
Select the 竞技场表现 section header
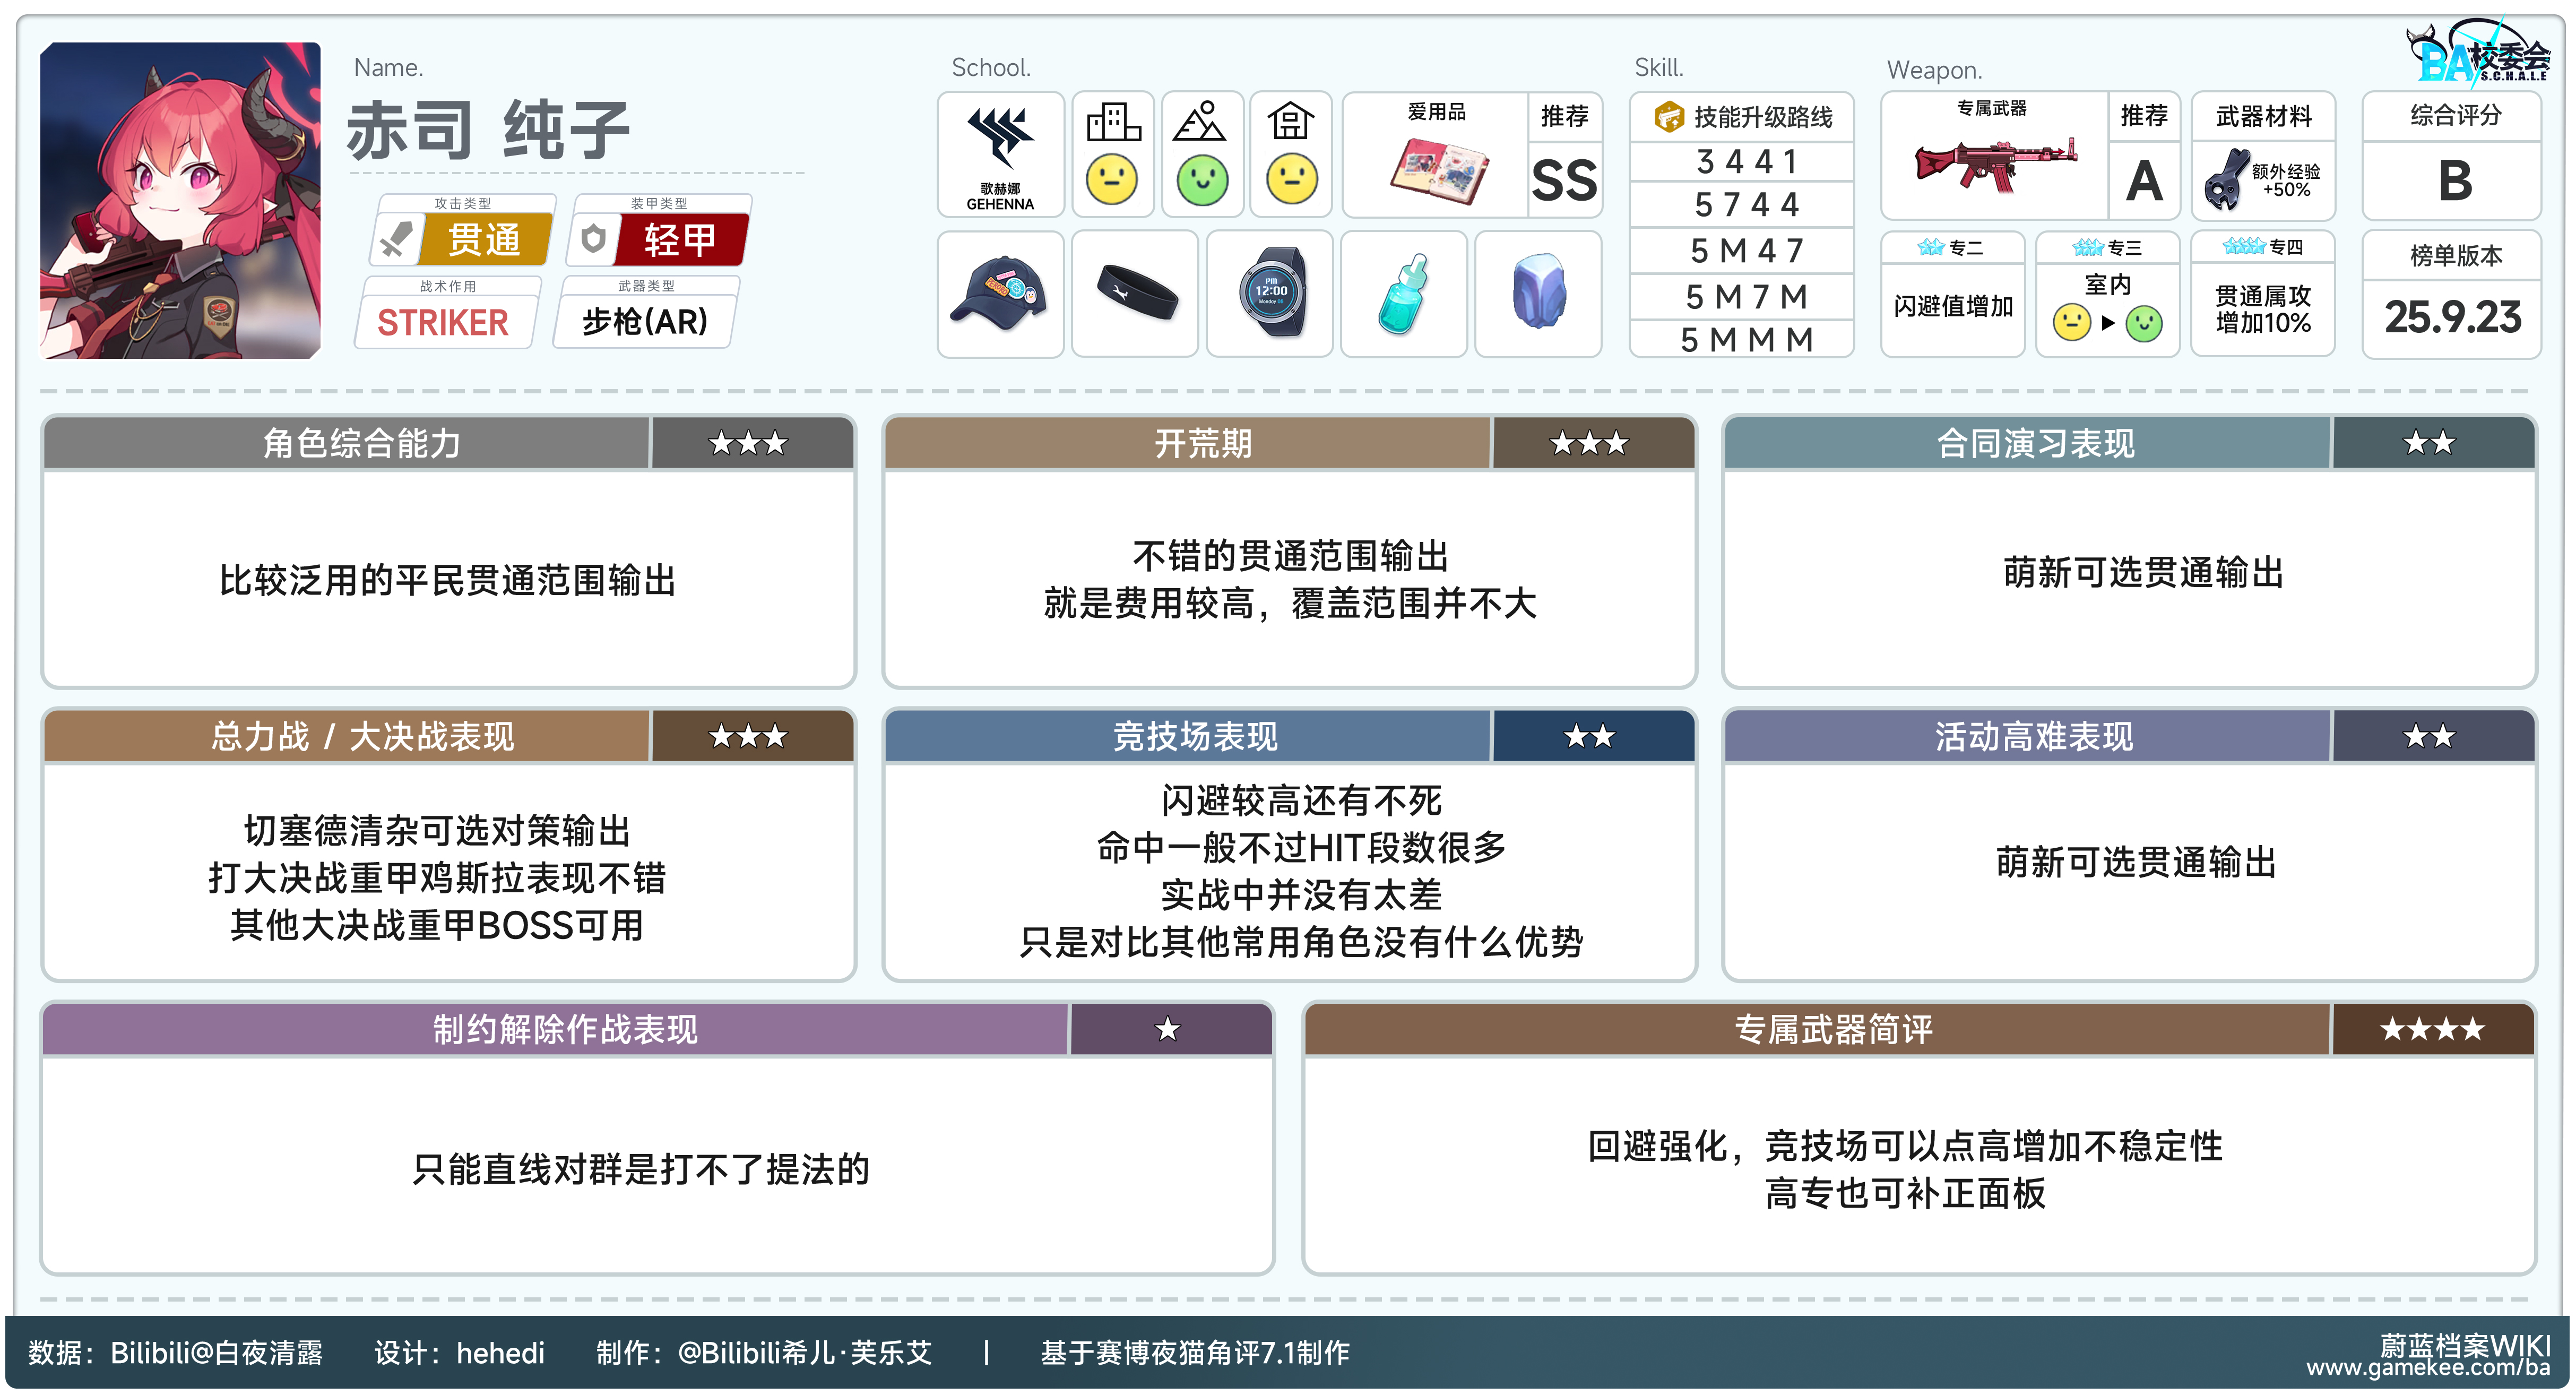point(1194,737)
